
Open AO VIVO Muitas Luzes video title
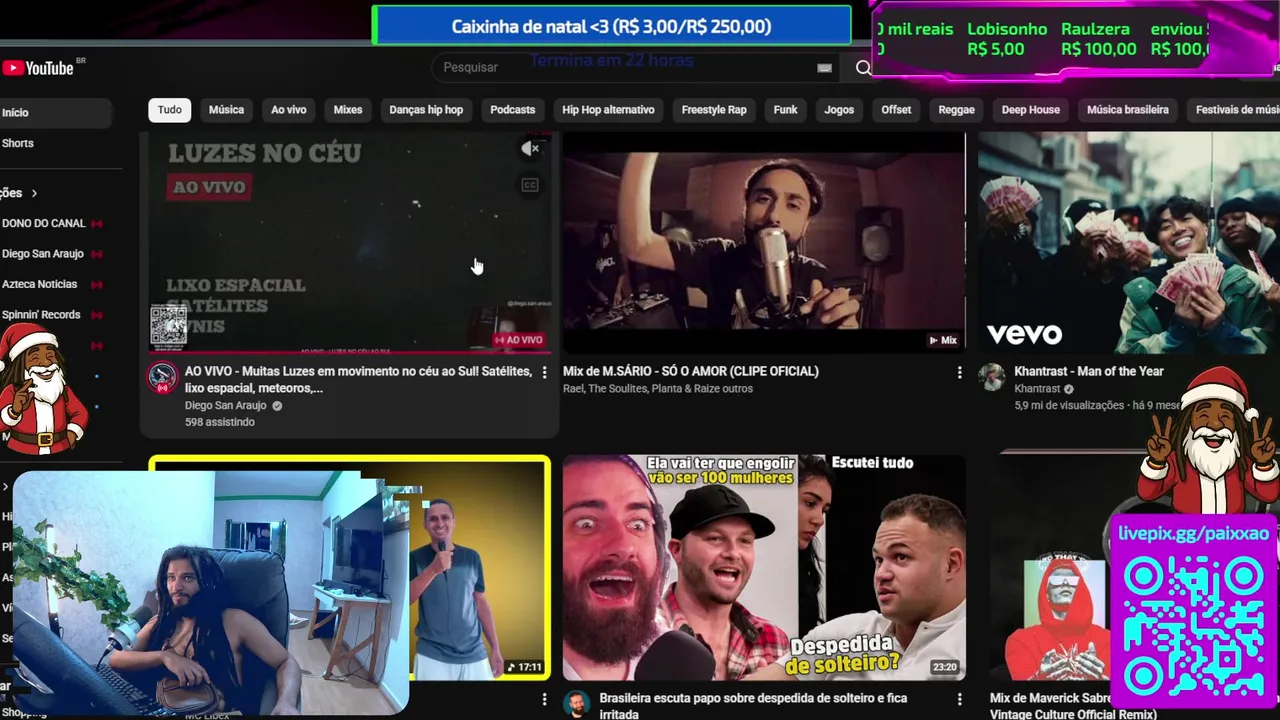[x=358, y=379]
